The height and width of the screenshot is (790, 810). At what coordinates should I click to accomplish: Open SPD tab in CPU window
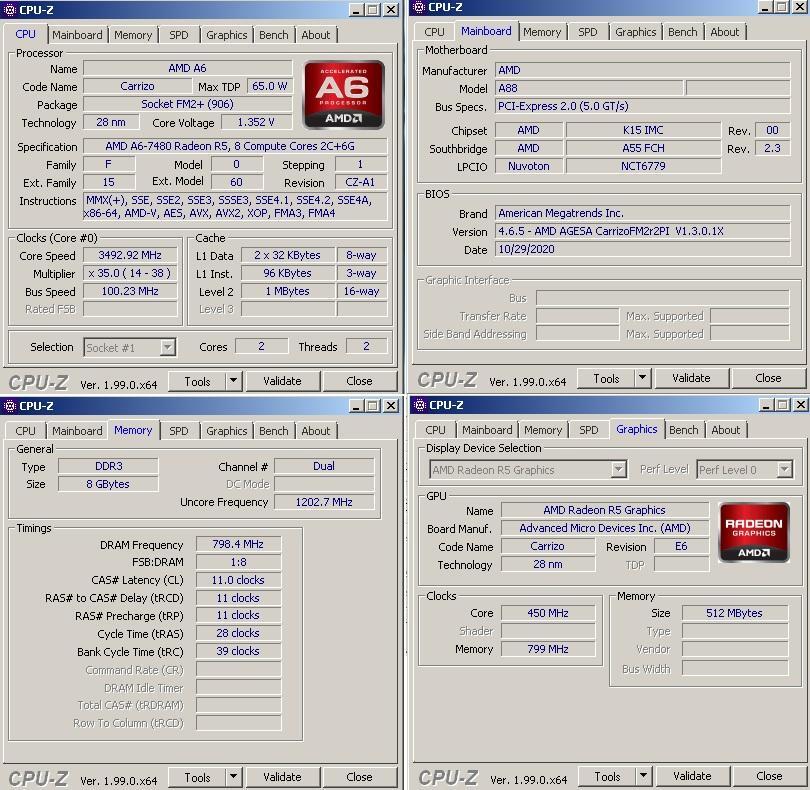tap(179, 35)
